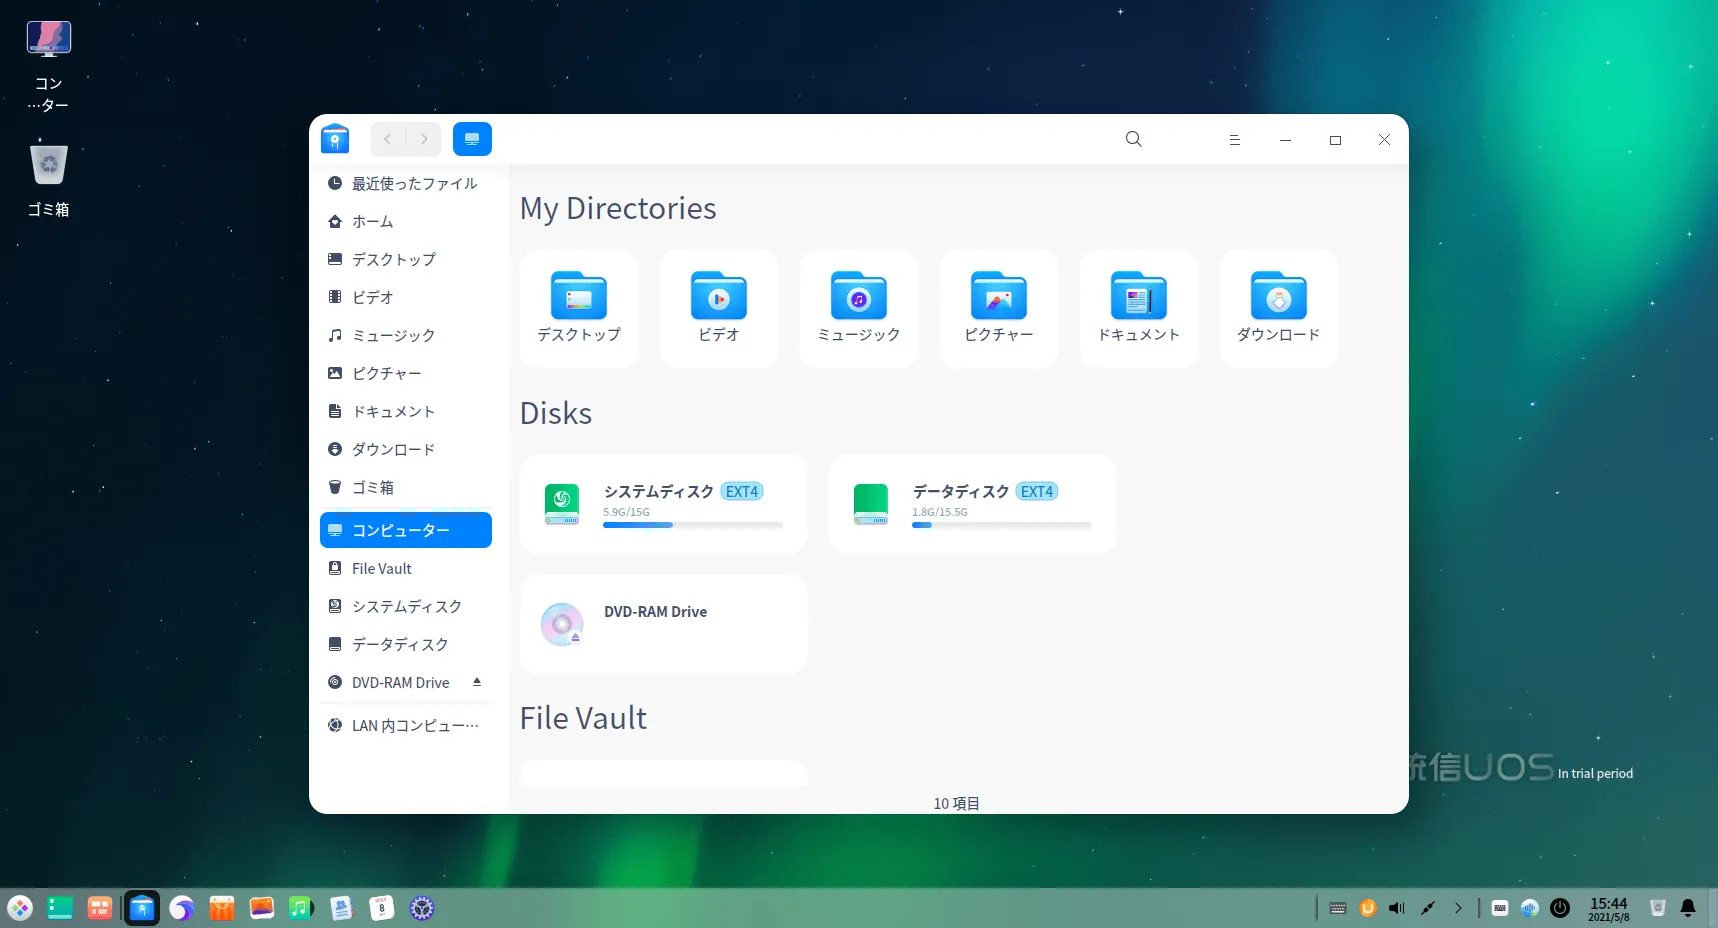
Task: Click the search magnifier icon in title bar
Action: (1133, 139)
